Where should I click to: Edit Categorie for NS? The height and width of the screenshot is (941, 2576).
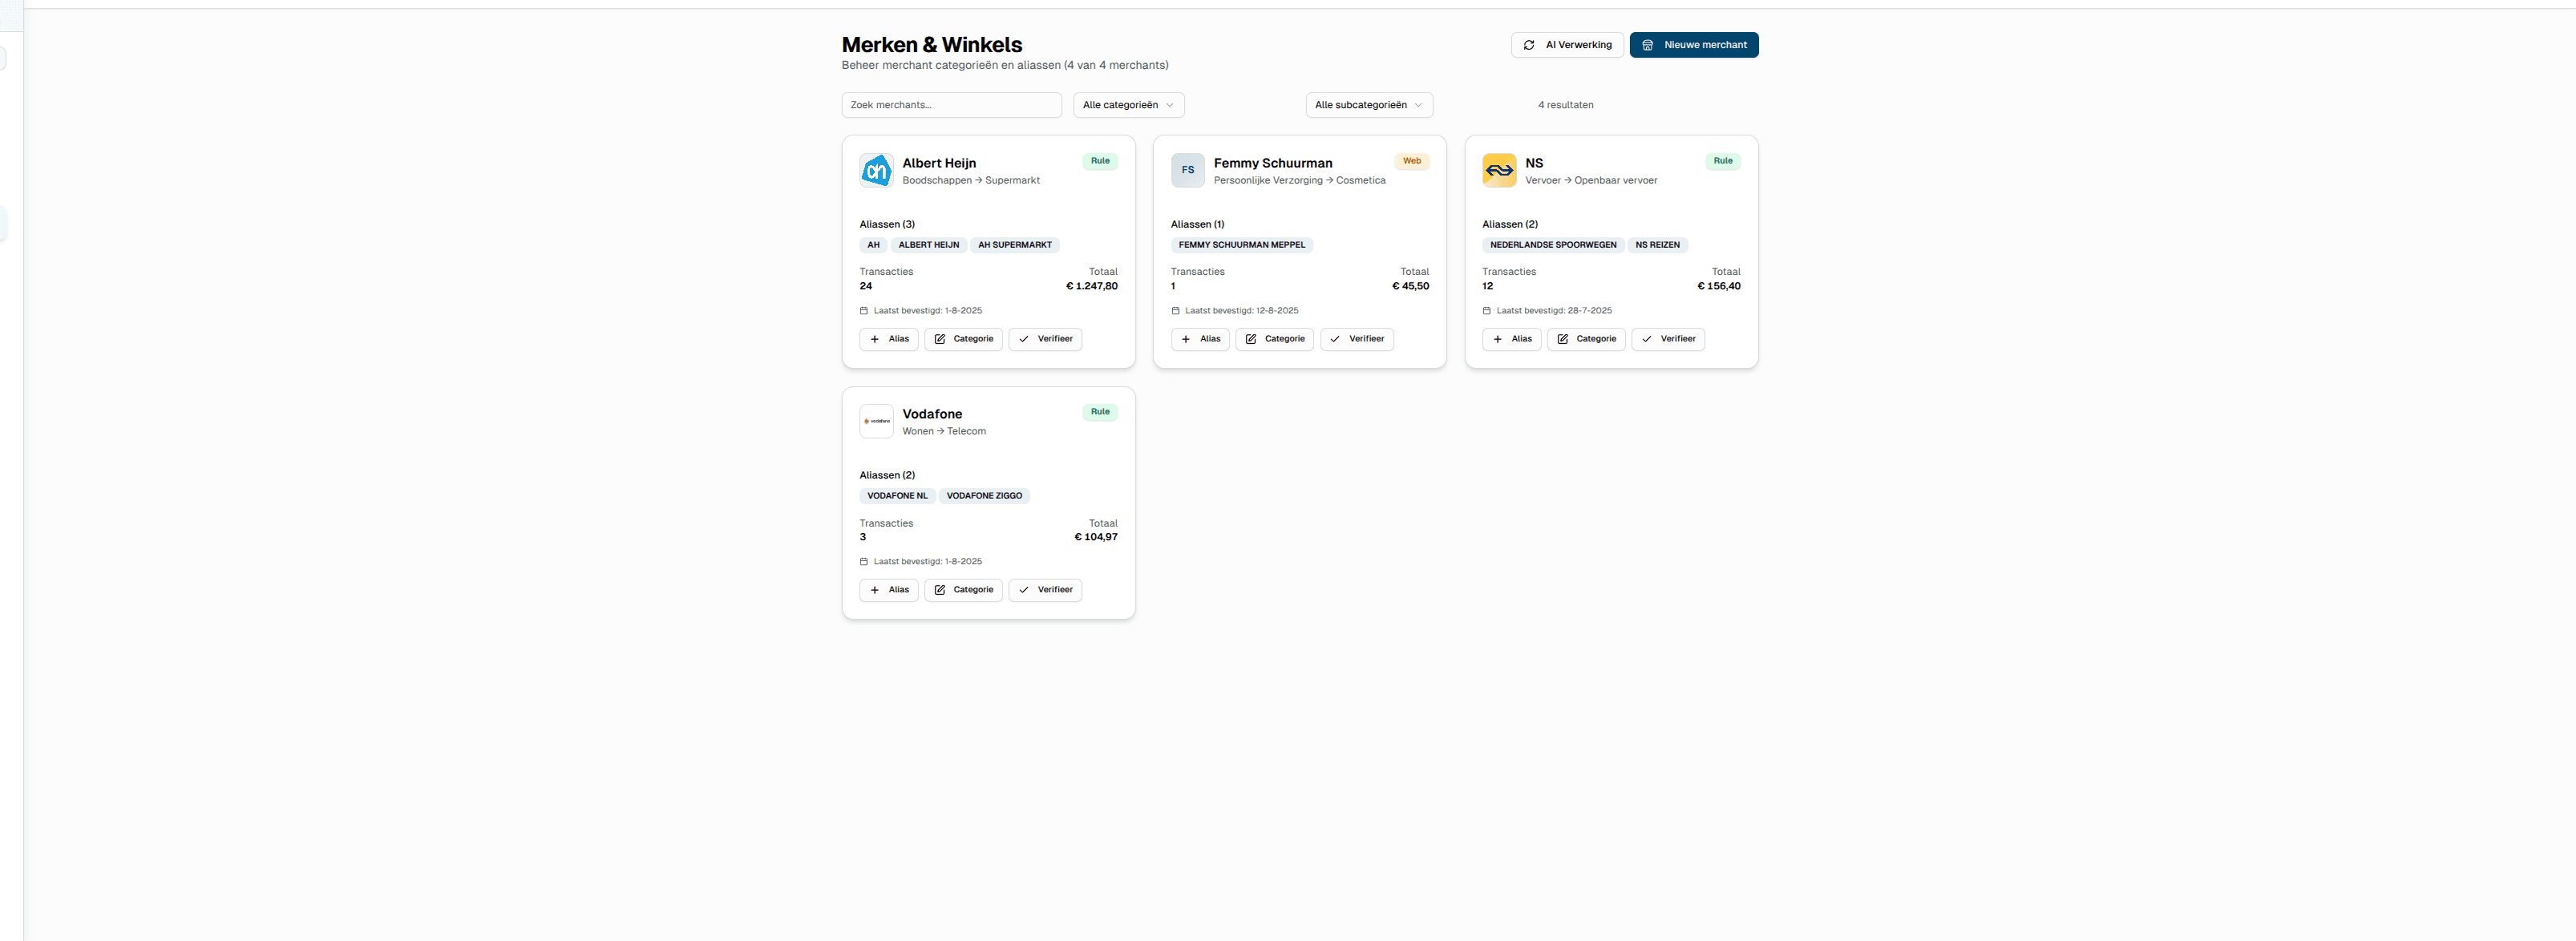[x=1586, y=339]
